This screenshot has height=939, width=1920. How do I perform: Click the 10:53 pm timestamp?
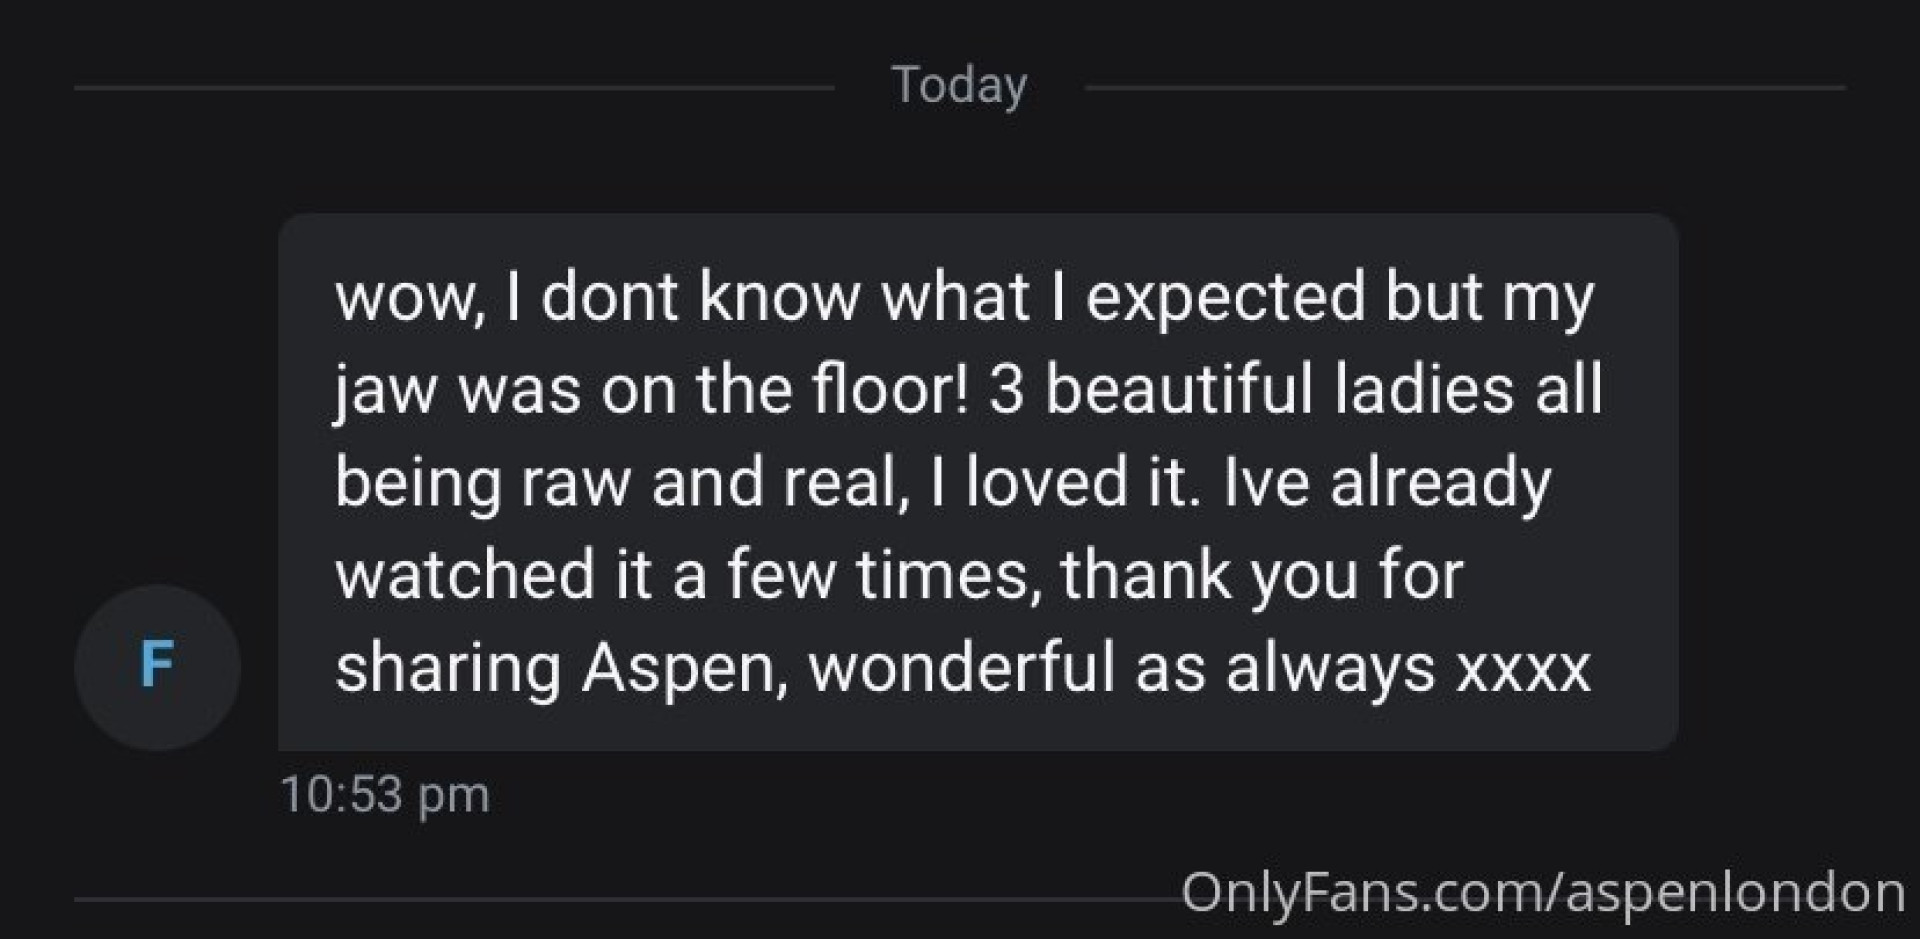tap(385, 796)
